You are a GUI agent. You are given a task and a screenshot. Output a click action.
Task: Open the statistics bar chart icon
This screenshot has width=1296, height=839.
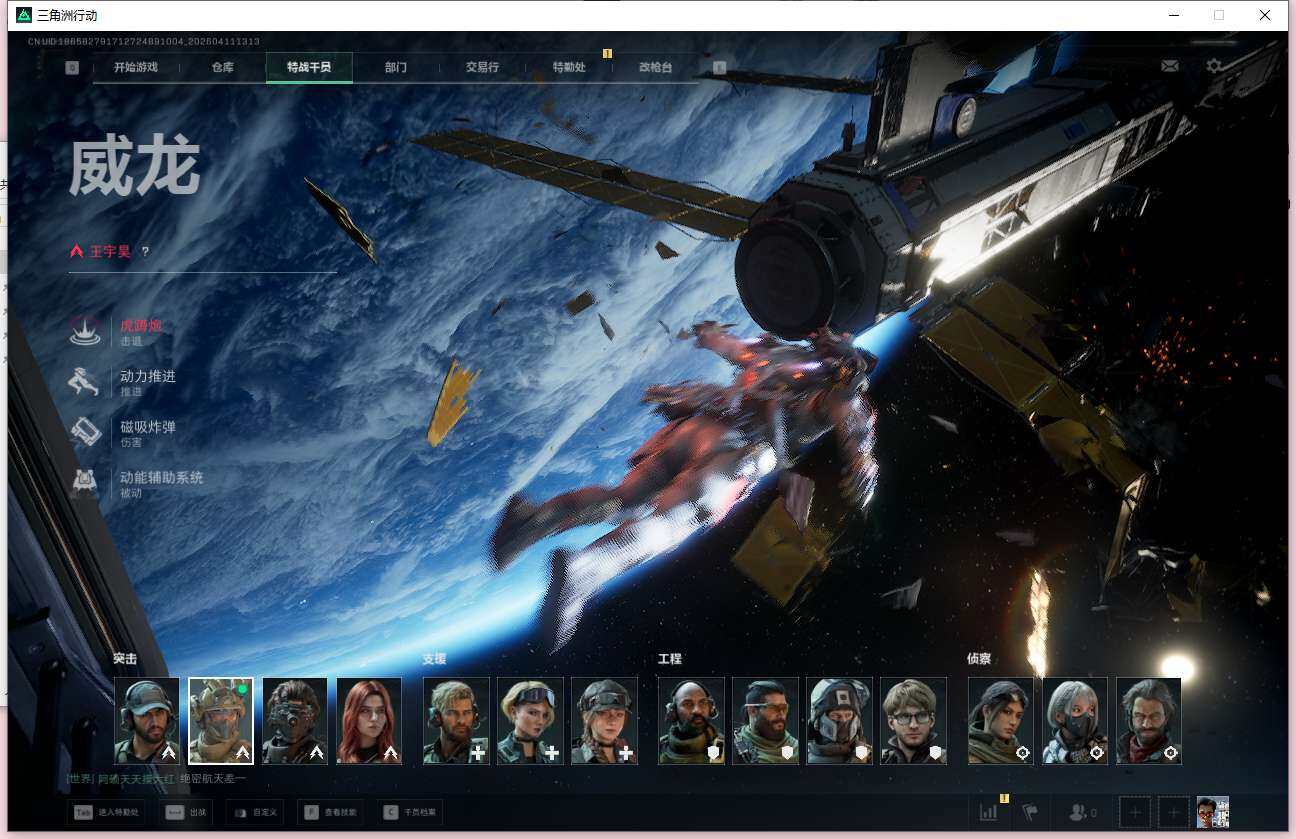tap(989, 812)
